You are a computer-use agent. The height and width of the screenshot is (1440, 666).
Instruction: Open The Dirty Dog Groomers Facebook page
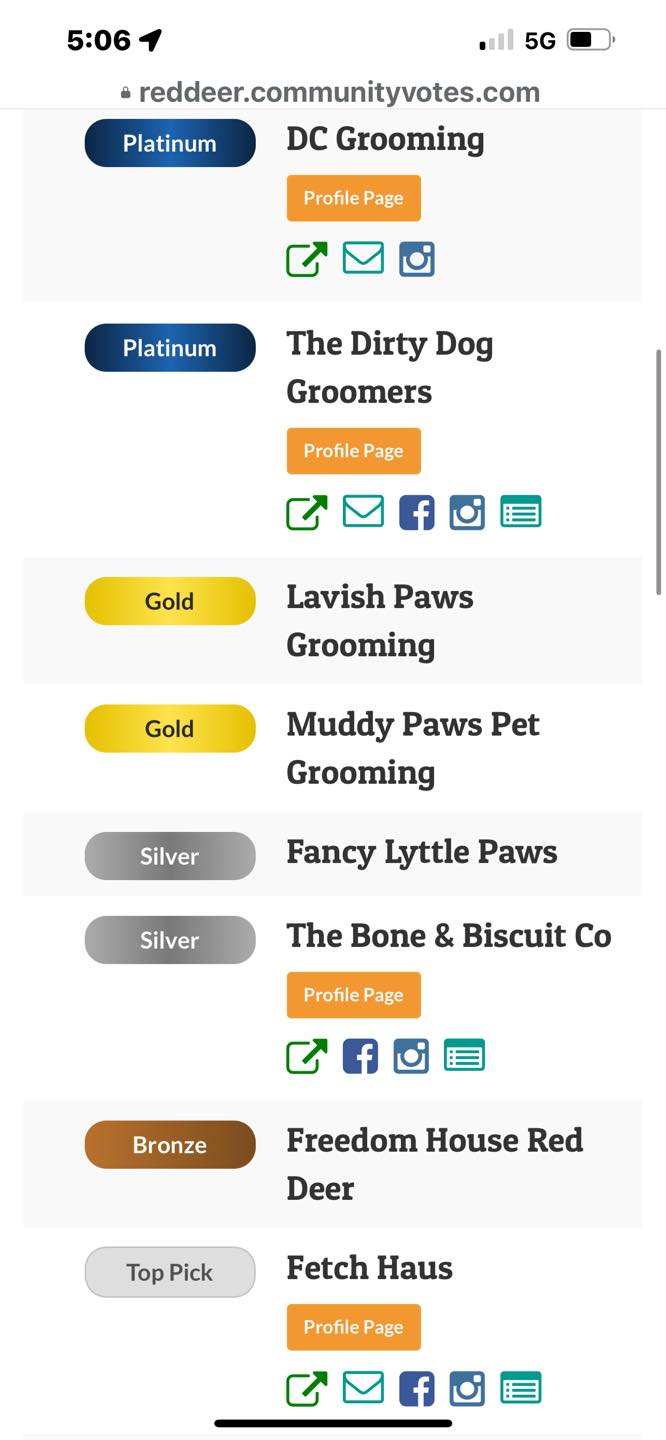coord(416,512)
